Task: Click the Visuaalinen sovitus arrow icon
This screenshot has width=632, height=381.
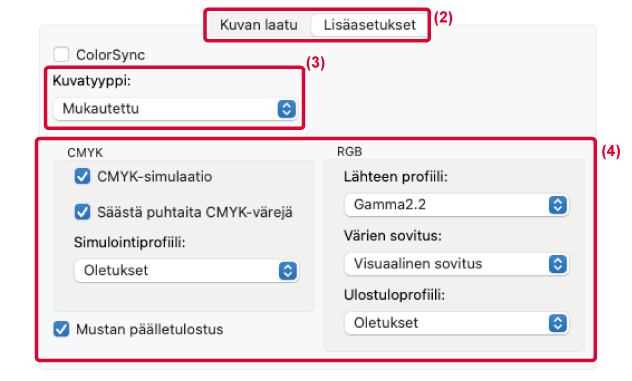Action: pyautogui.click(x=558, y=264)
